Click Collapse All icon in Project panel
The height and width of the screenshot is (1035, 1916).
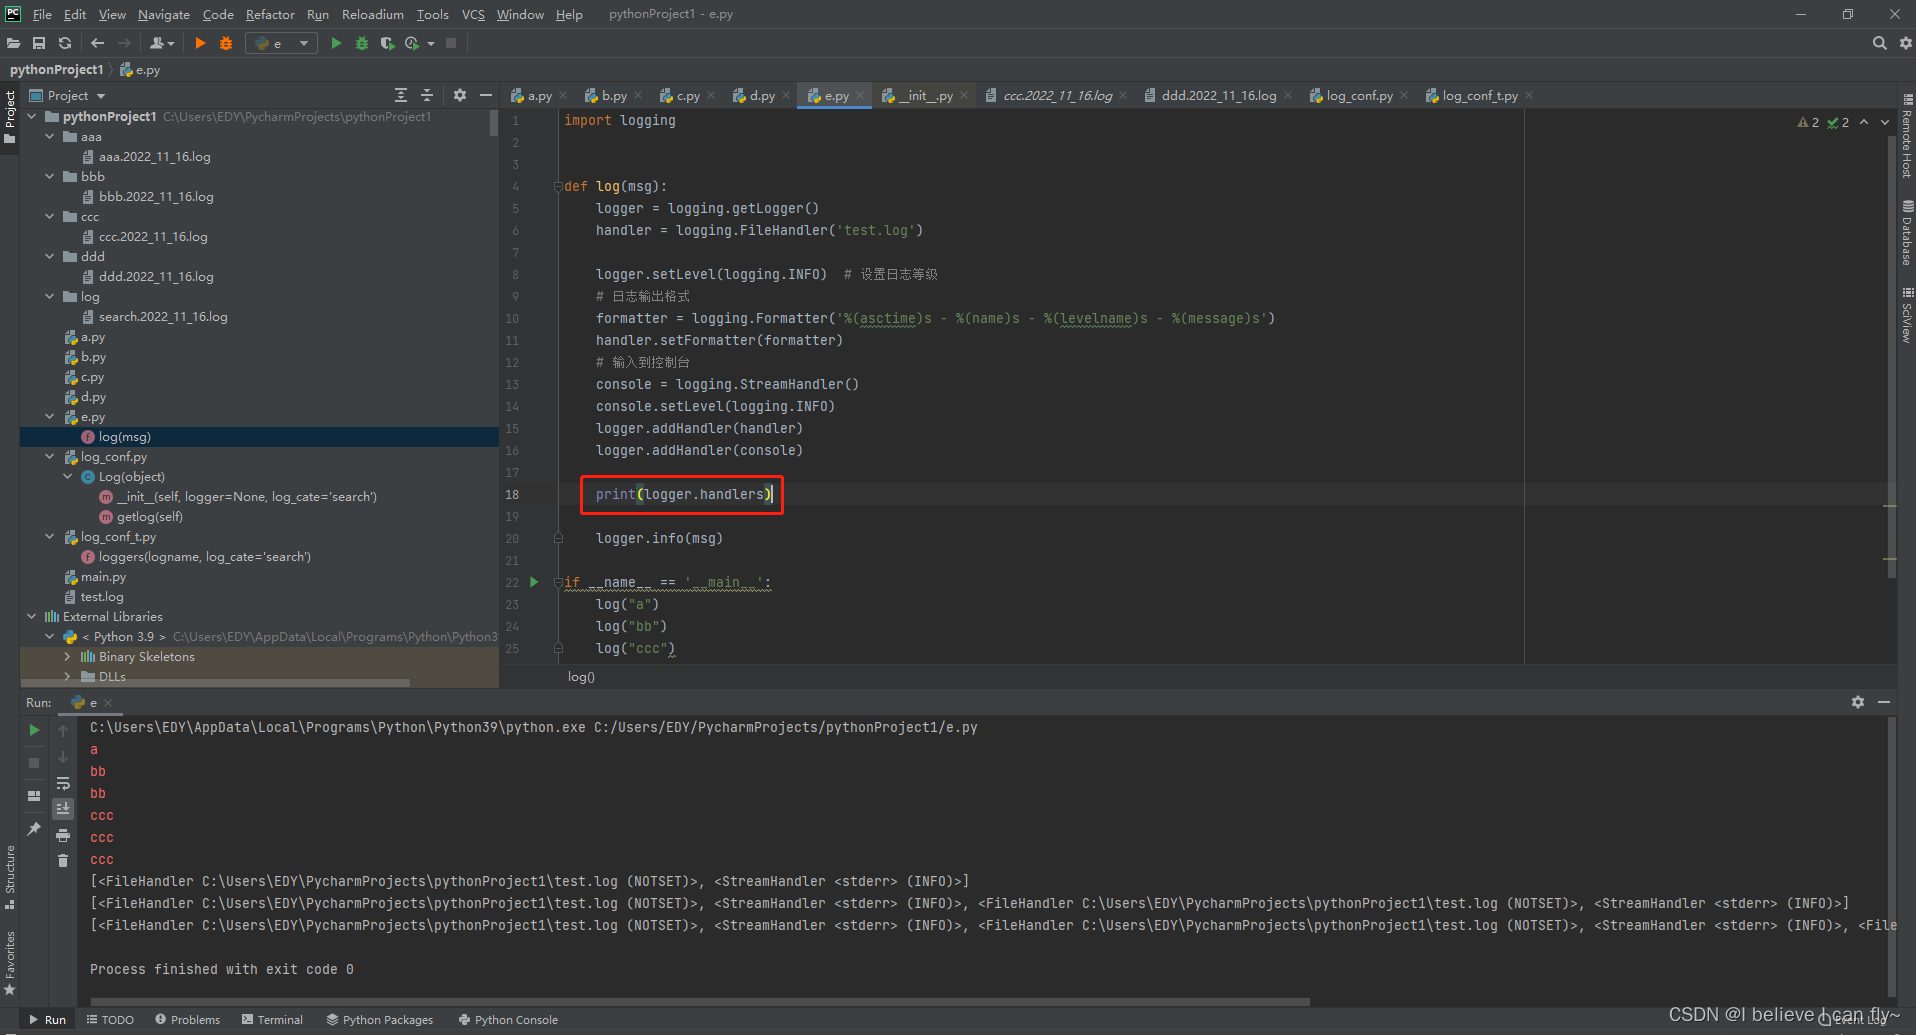pyautogui.click(x=427, y=95)
